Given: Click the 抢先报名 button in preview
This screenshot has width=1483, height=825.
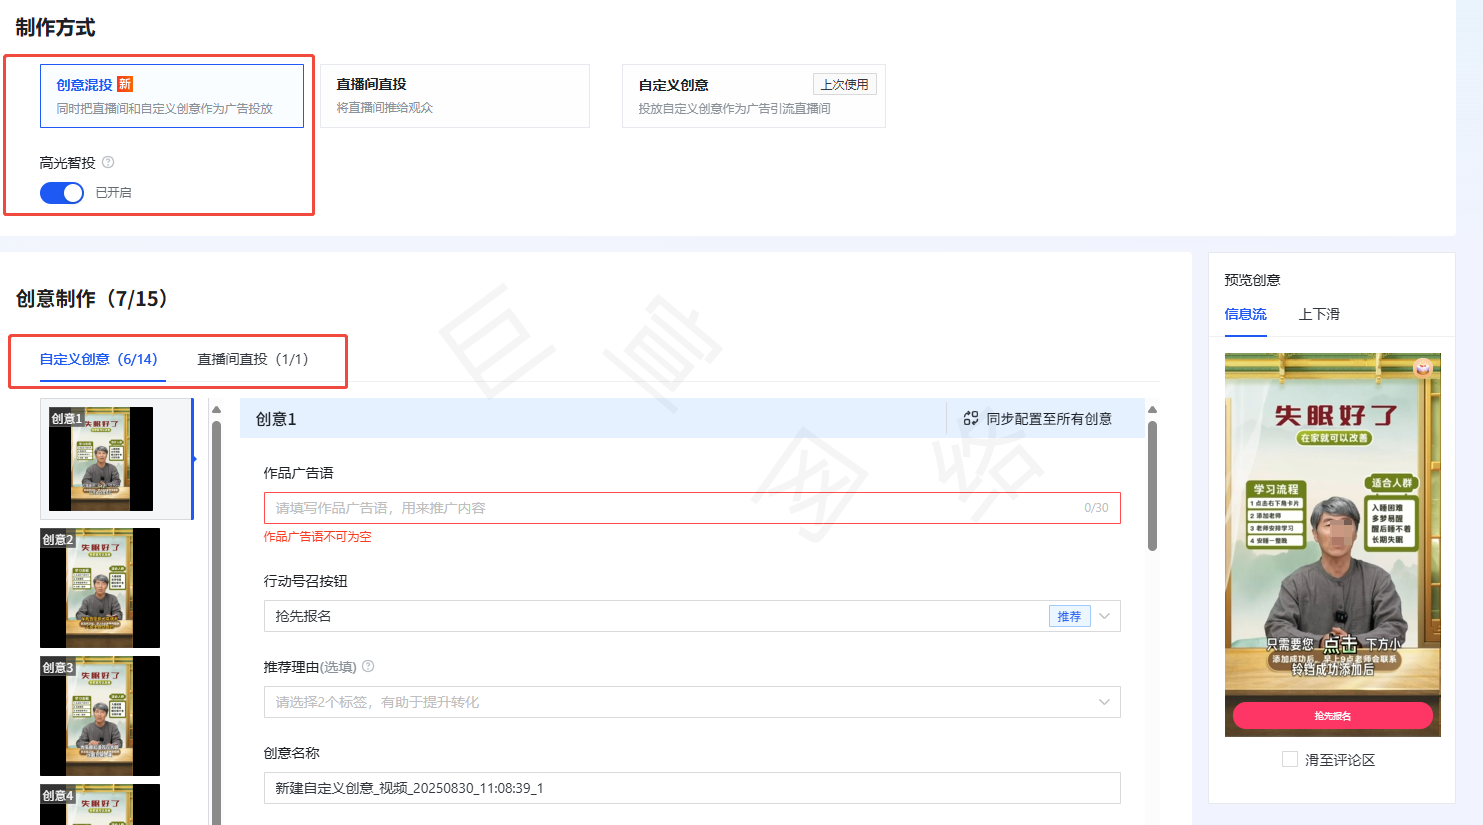Looking at the screenshot, I should (1331, 715).
